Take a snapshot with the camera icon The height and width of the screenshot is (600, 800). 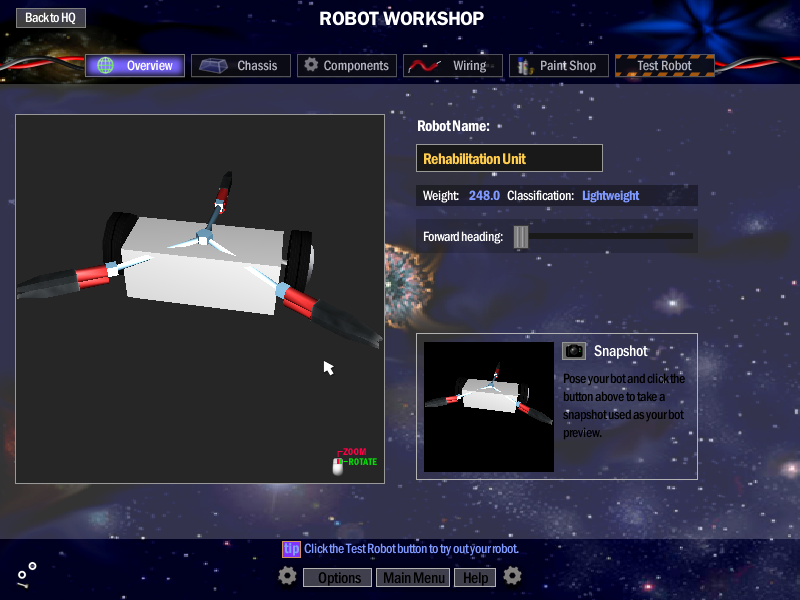tap(574, 351)
